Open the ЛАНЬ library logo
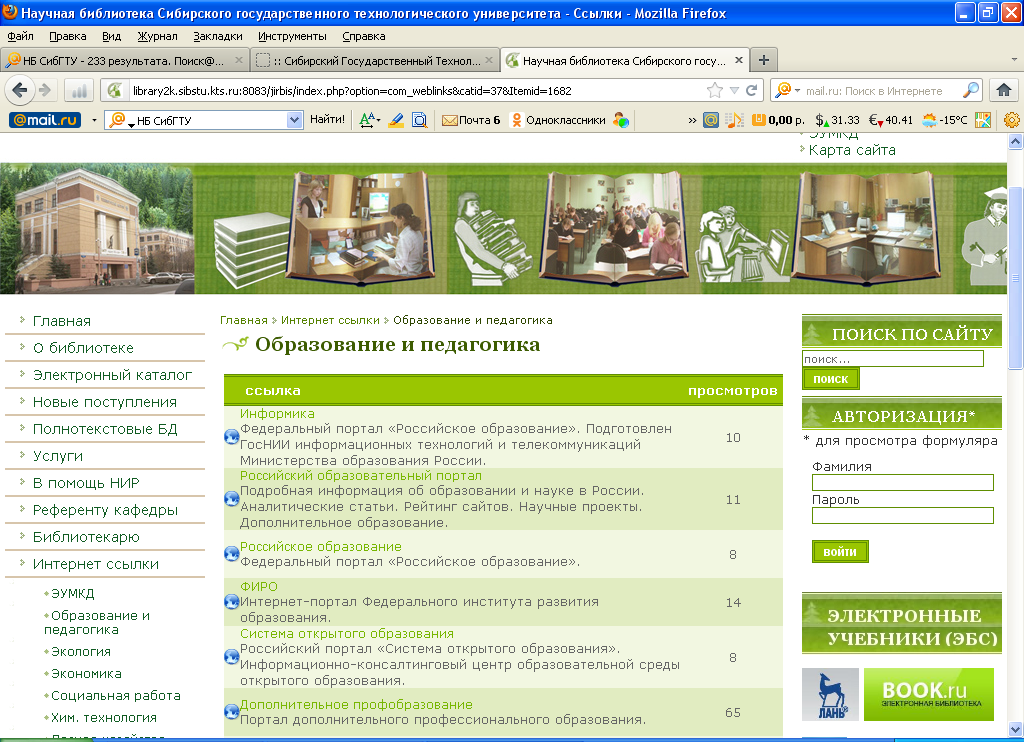The image size is (1024, 742). (x=830, y=694)
